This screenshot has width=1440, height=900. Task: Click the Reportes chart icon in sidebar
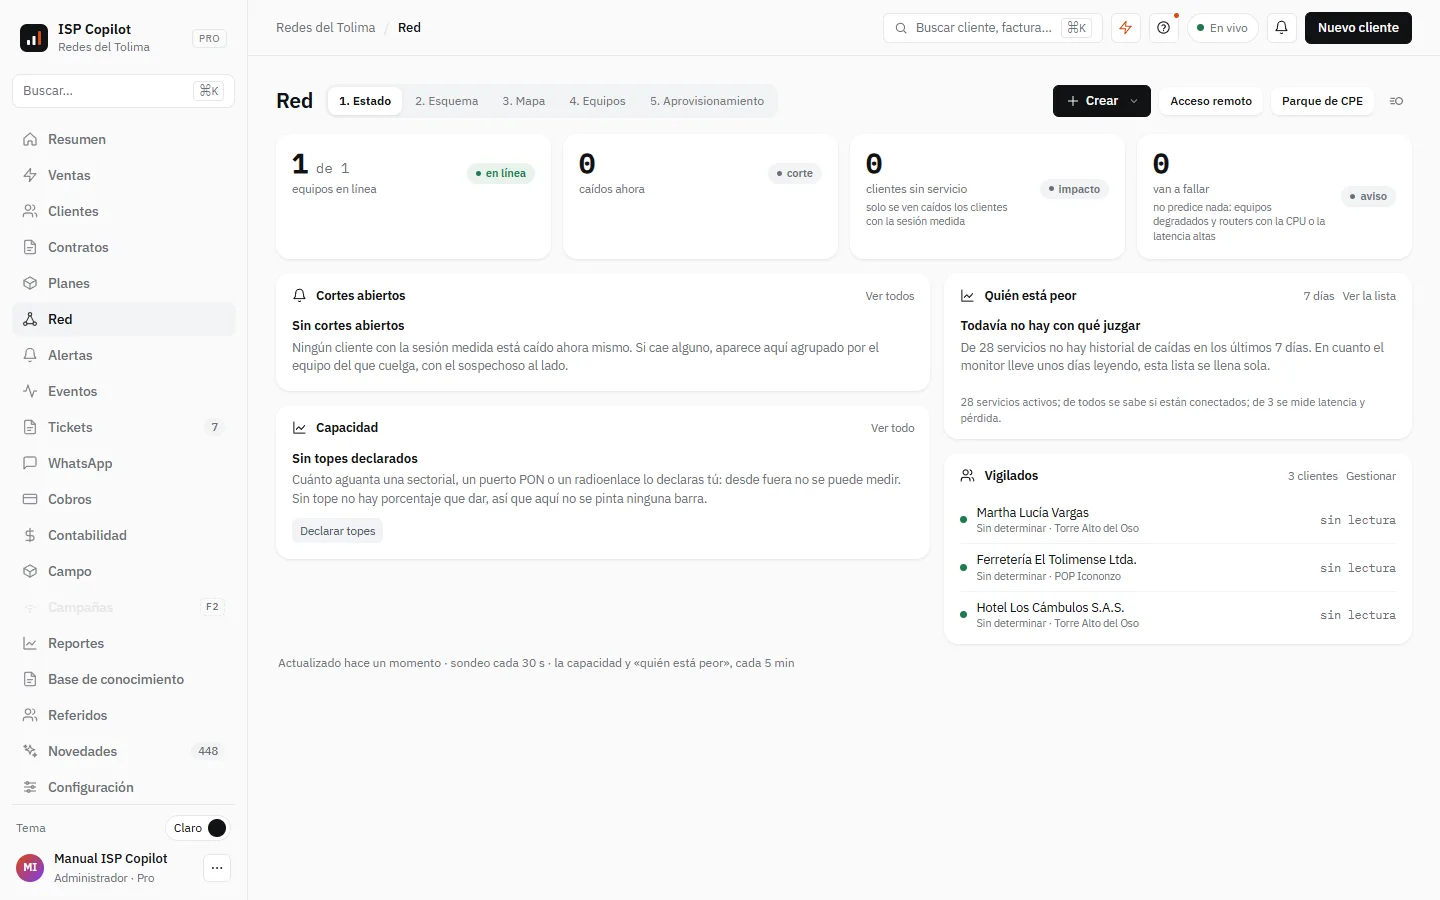click(30, 643)
